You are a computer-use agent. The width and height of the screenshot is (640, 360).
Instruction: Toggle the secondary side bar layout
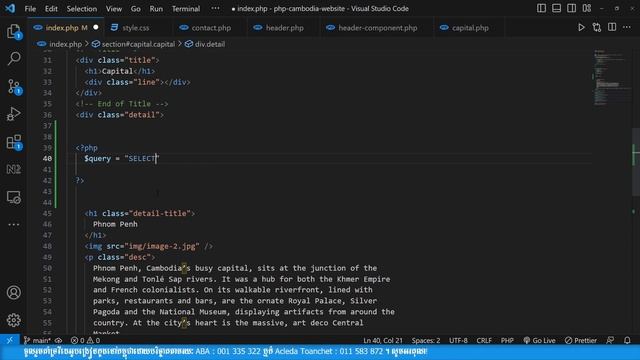pos(571,8)
